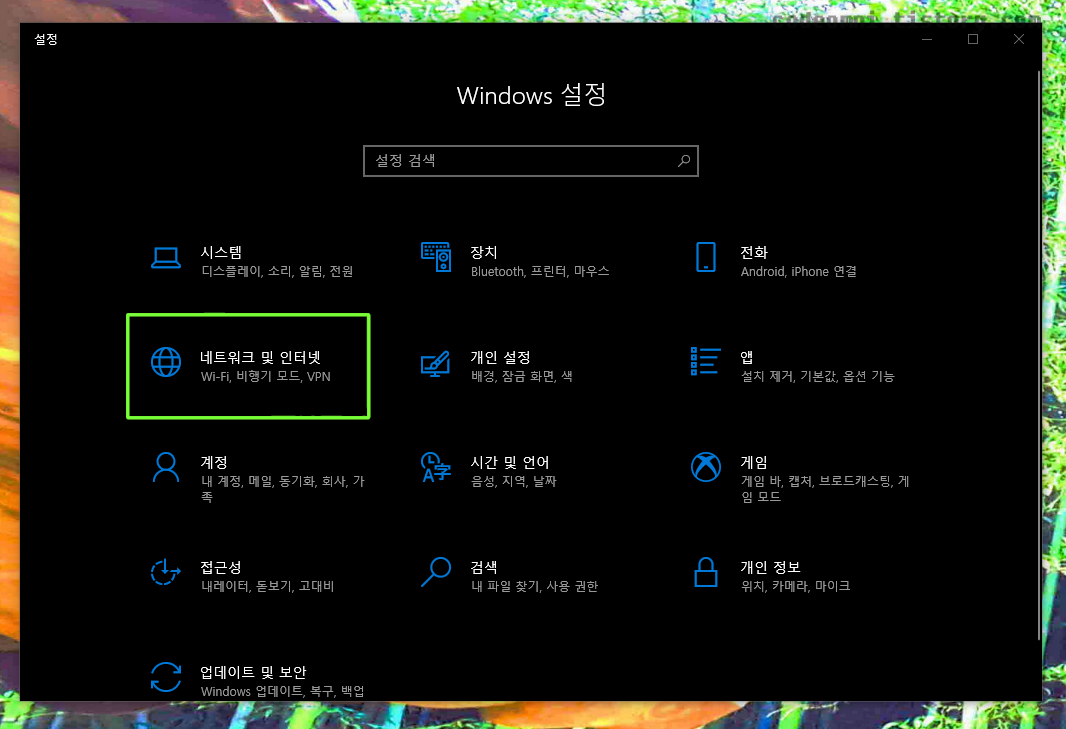Screen dimensions: 1066x729
Task: Open the 시스템 settings title
Action: pos(221,252)
